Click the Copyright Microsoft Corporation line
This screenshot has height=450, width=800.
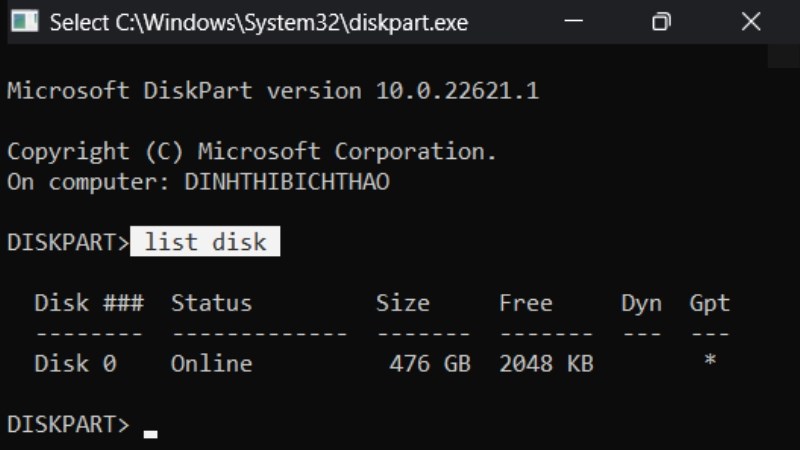click(x=251, y=152)
